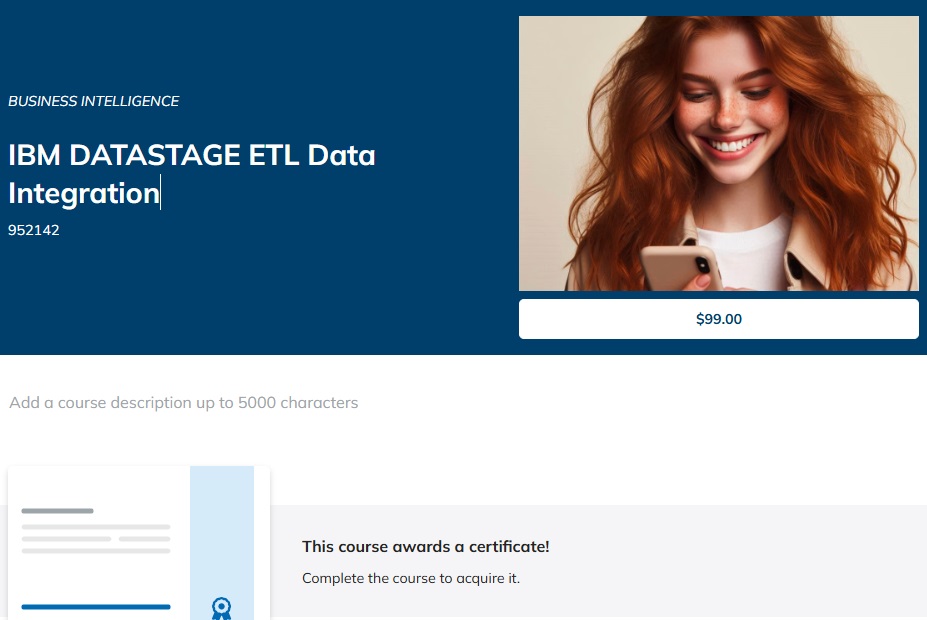Click the course image of the woman
This screenshot has height=620, width=927.
(x=718, y=153)
